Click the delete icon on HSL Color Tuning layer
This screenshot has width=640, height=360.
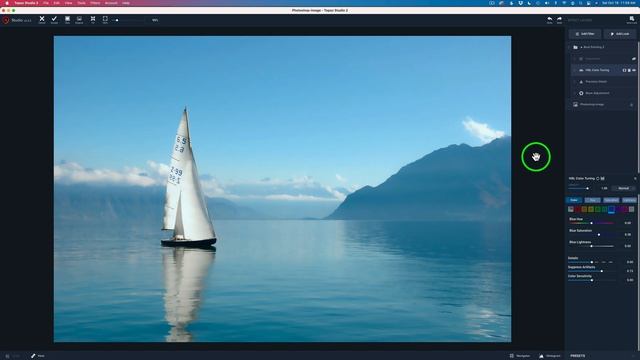click(629, 70)
